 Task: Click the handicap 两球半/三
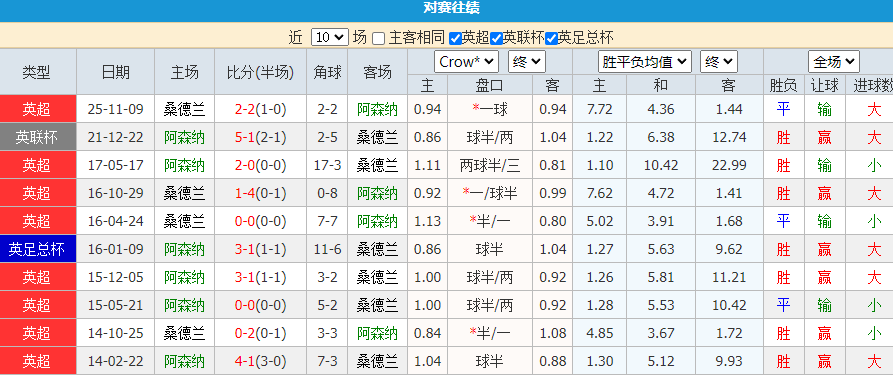coord(490,165)
